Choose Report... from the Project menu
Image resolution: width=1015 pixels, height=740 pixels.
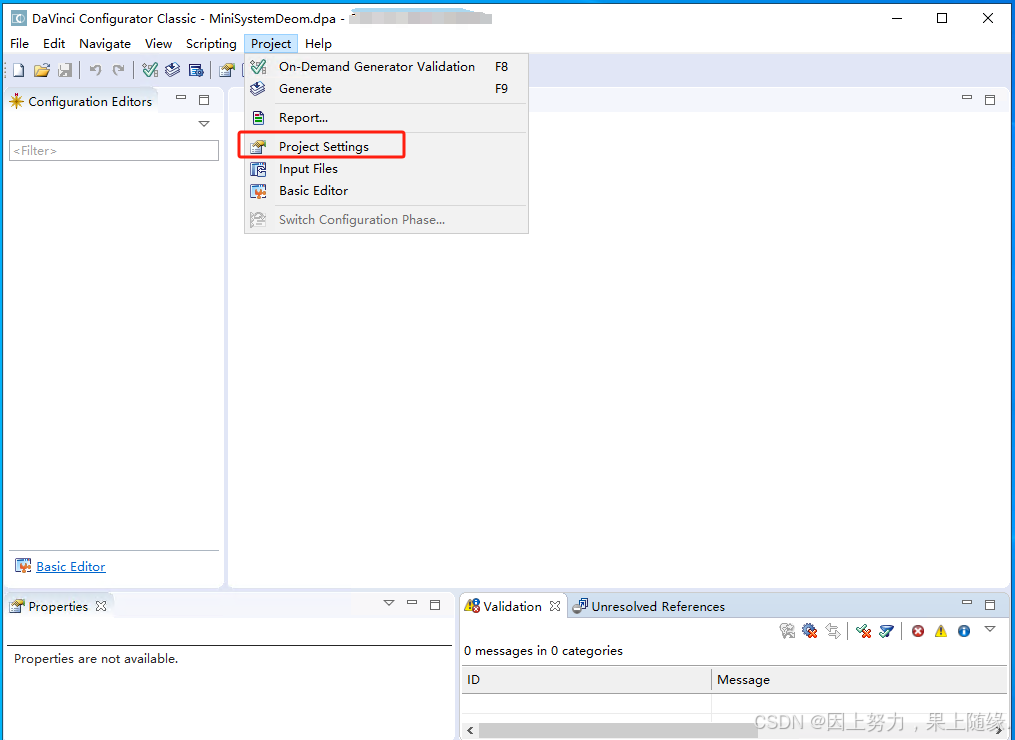[386, 118]
